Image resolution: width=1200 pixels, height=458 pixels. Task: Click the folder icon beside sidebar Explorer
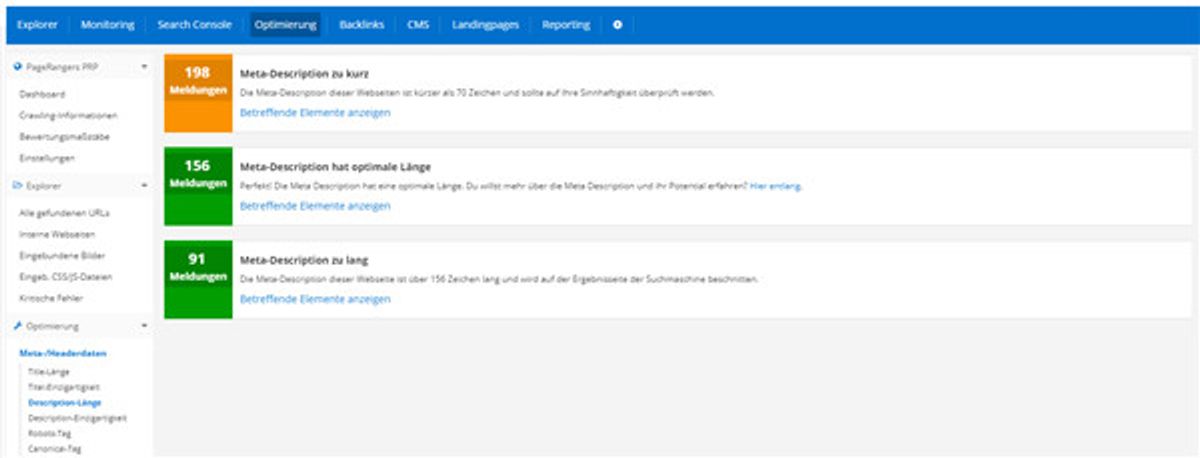click(17, 185)
